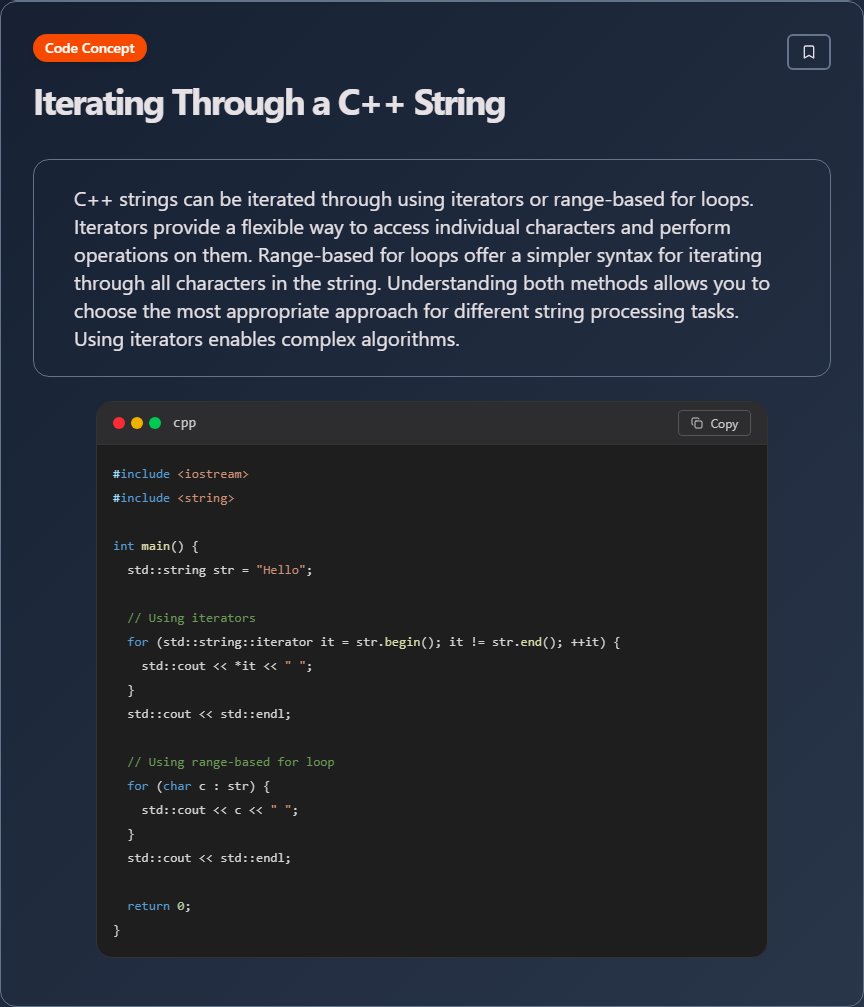864x1007 pixels.
Task: Click the #include <iostream> line
Action: [x=180, y=474]
